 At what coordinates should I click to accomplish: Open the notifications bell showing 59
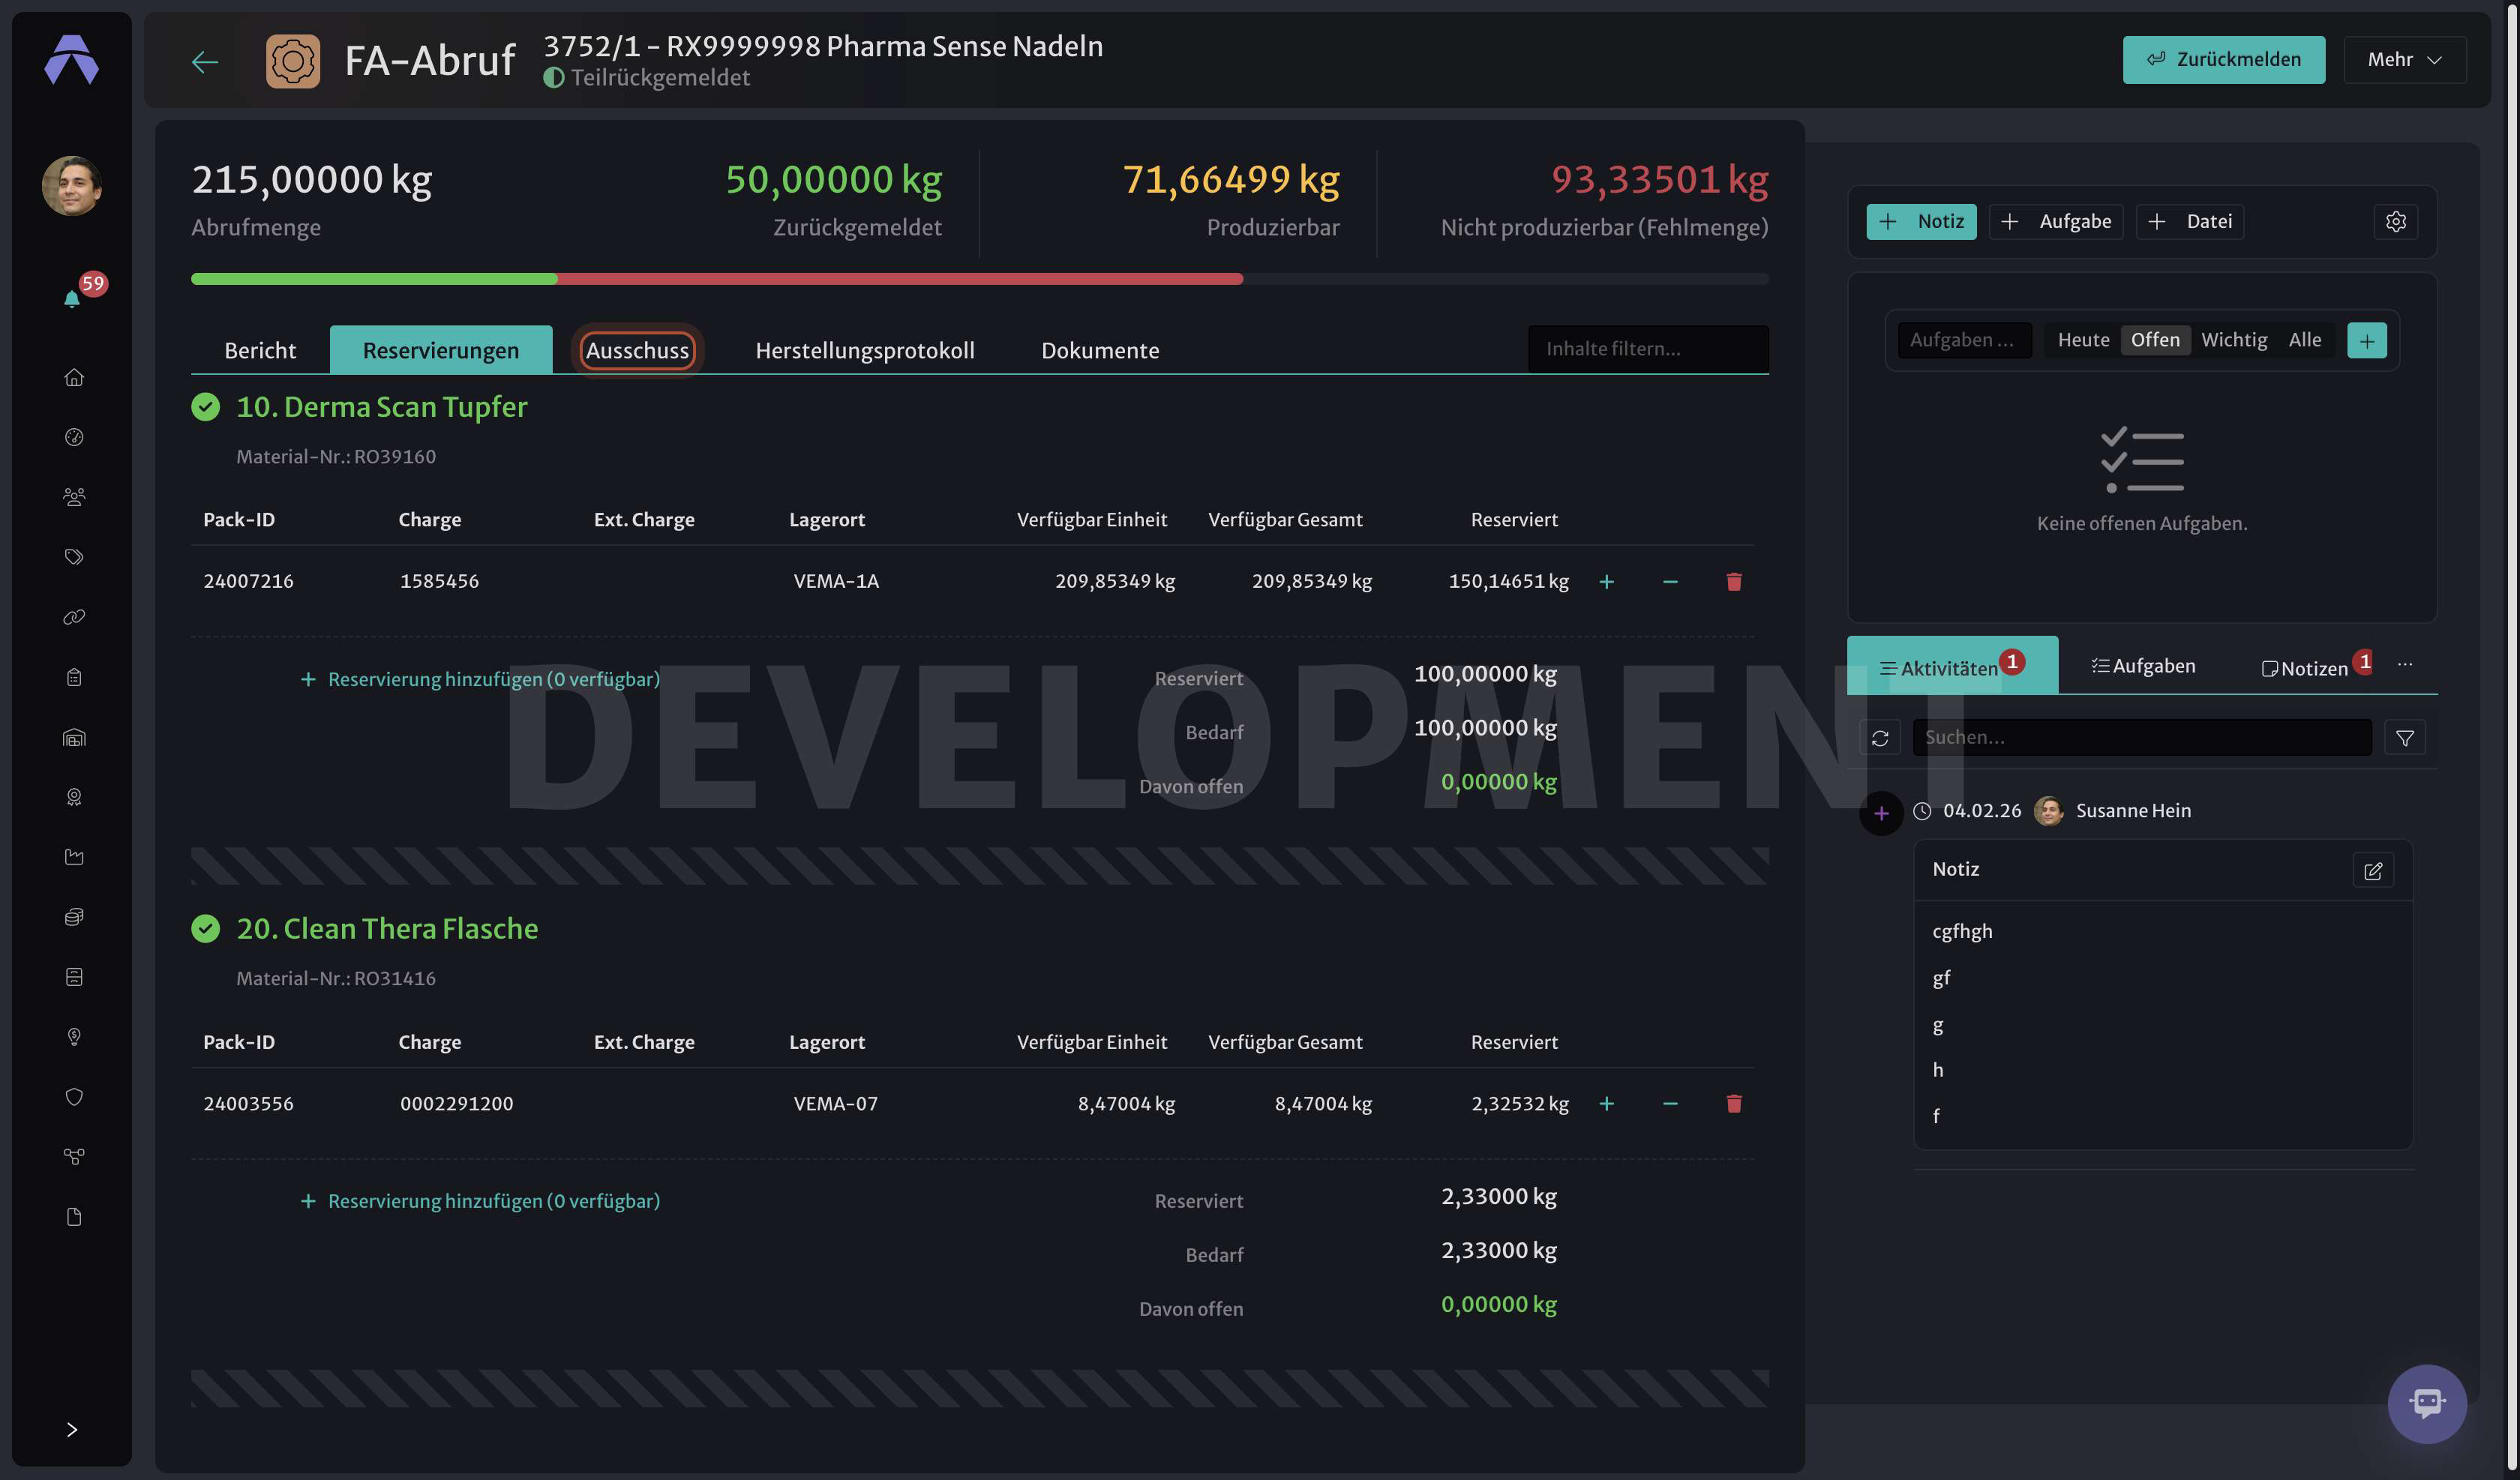(x=73, y=298)
